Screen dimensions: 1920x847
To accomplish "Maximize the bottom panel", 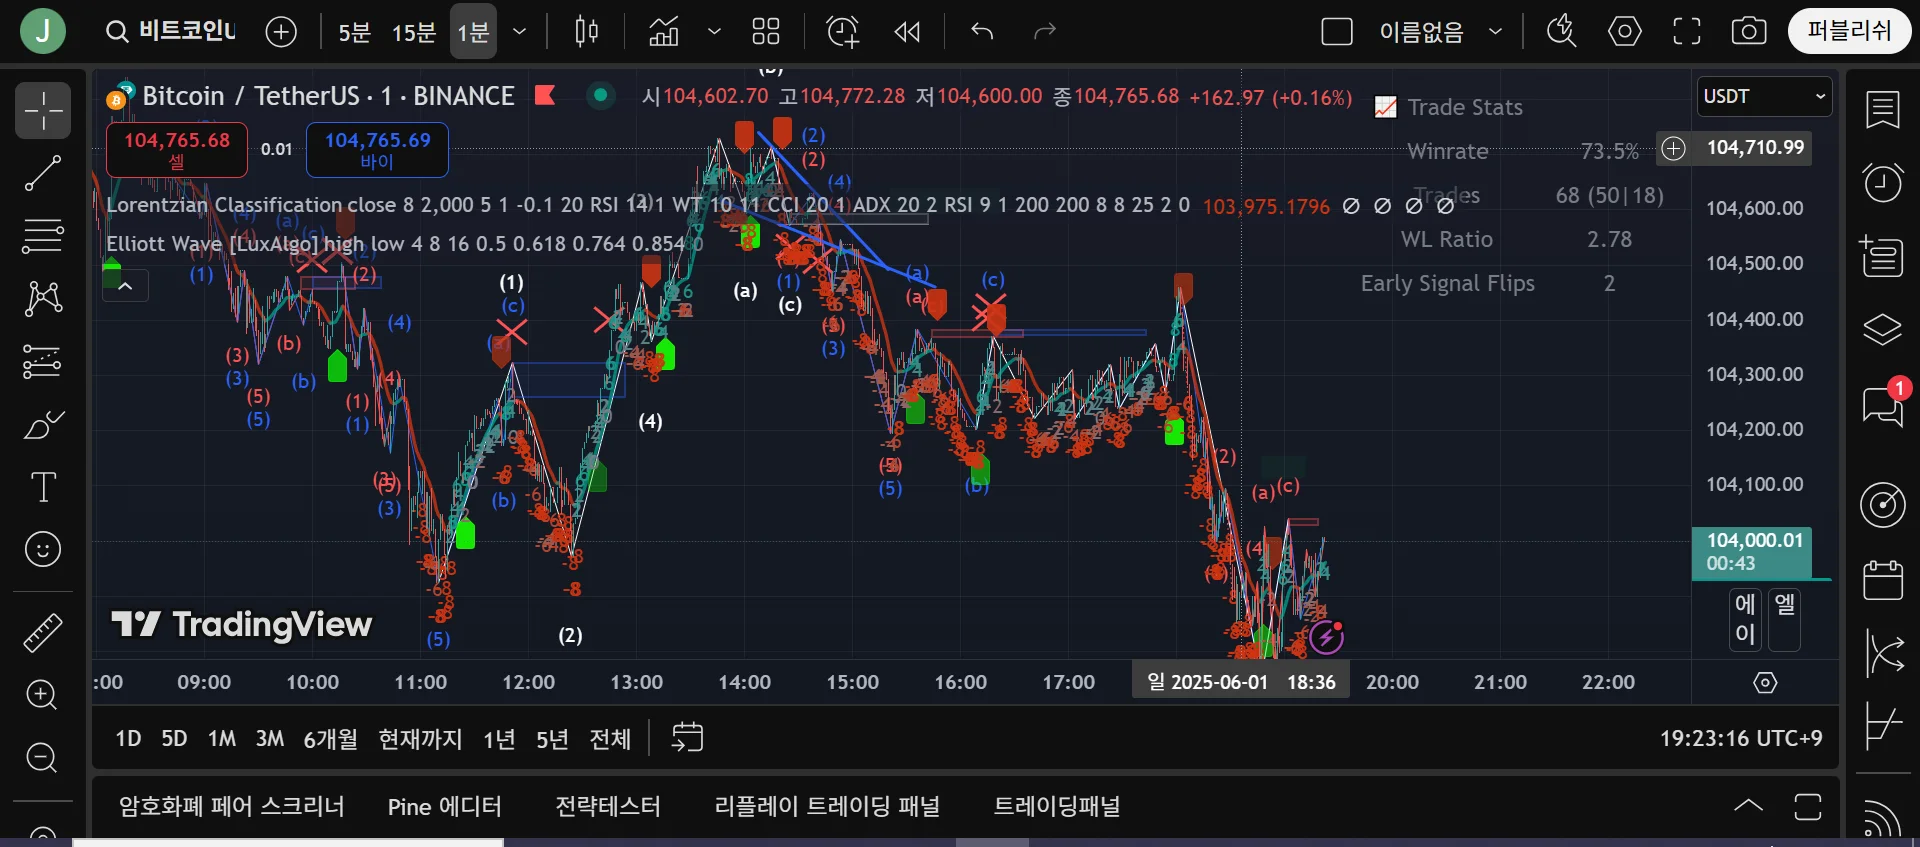I will click(1808, 806).
